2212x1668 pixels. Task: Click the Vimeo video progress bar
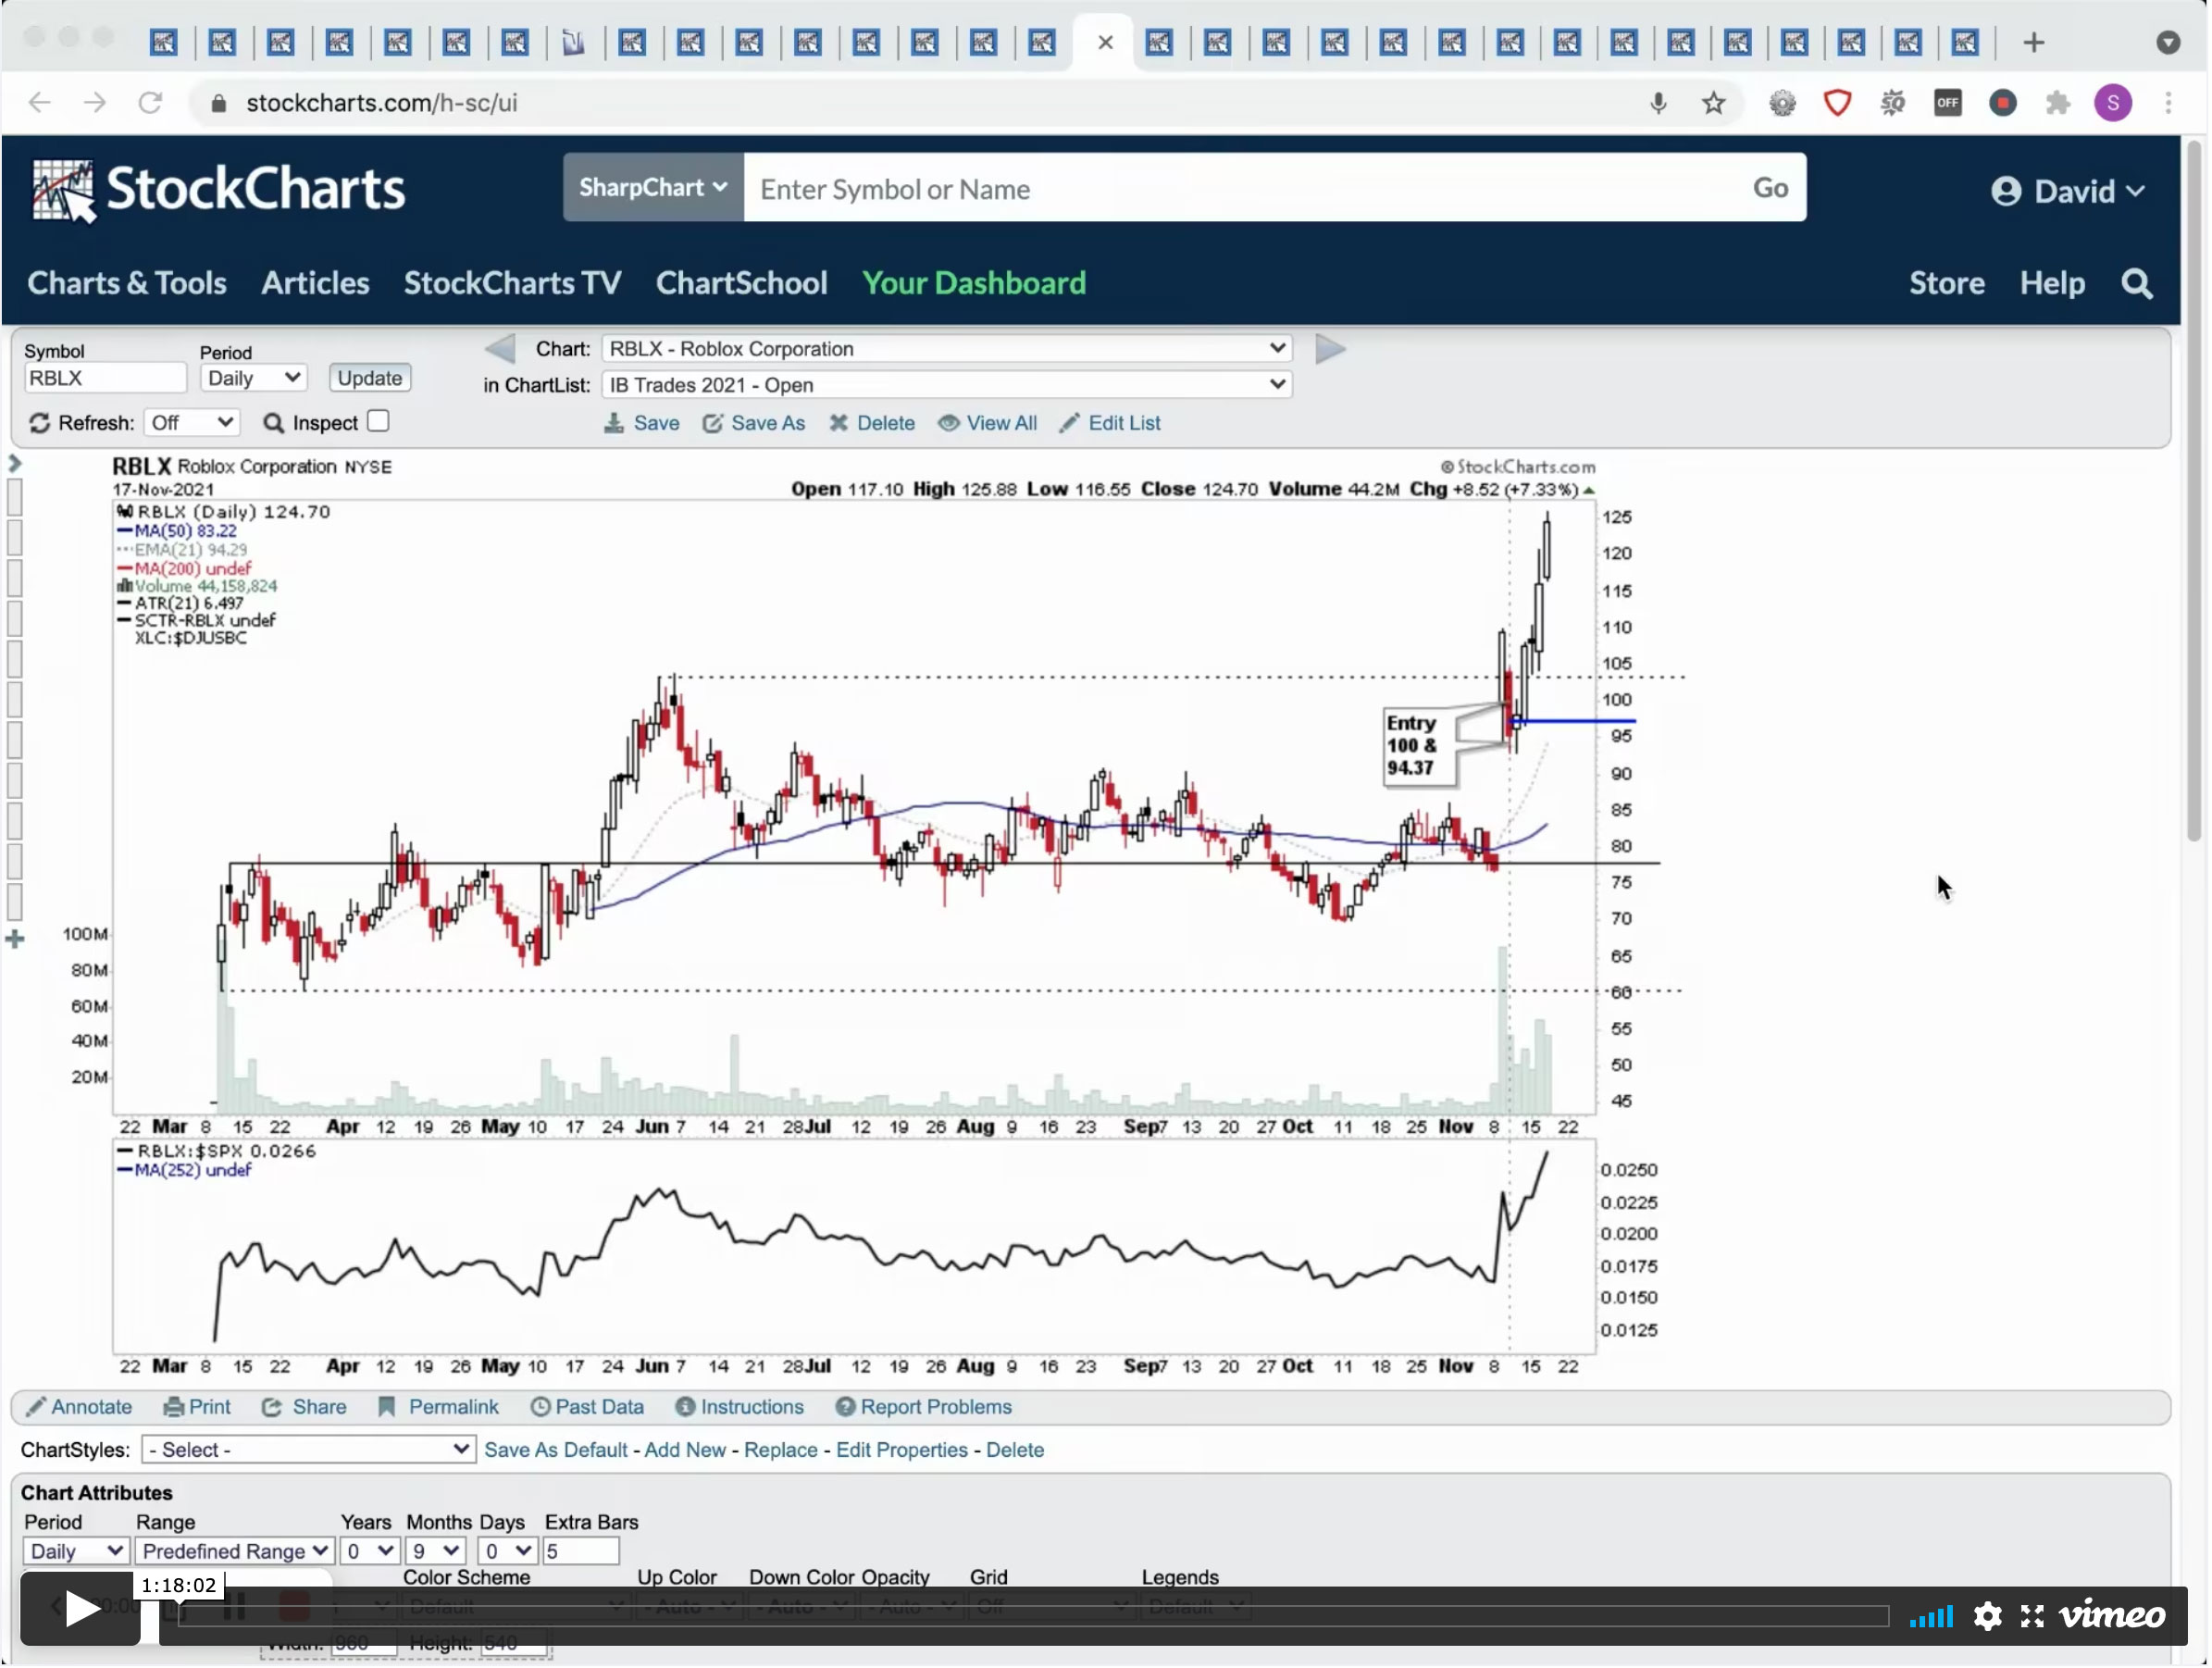(x=1034, y=1616)
